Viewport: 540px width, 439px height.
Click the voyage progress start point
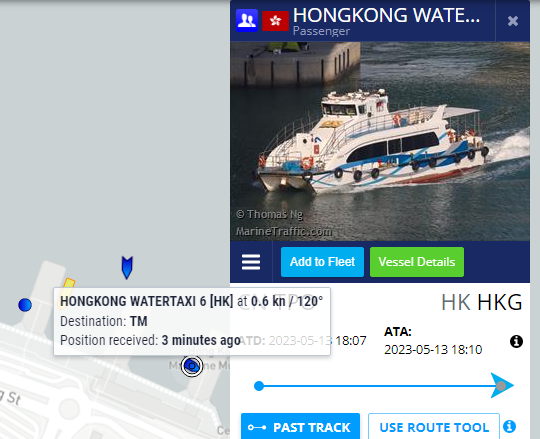click(x=259, y=386)
